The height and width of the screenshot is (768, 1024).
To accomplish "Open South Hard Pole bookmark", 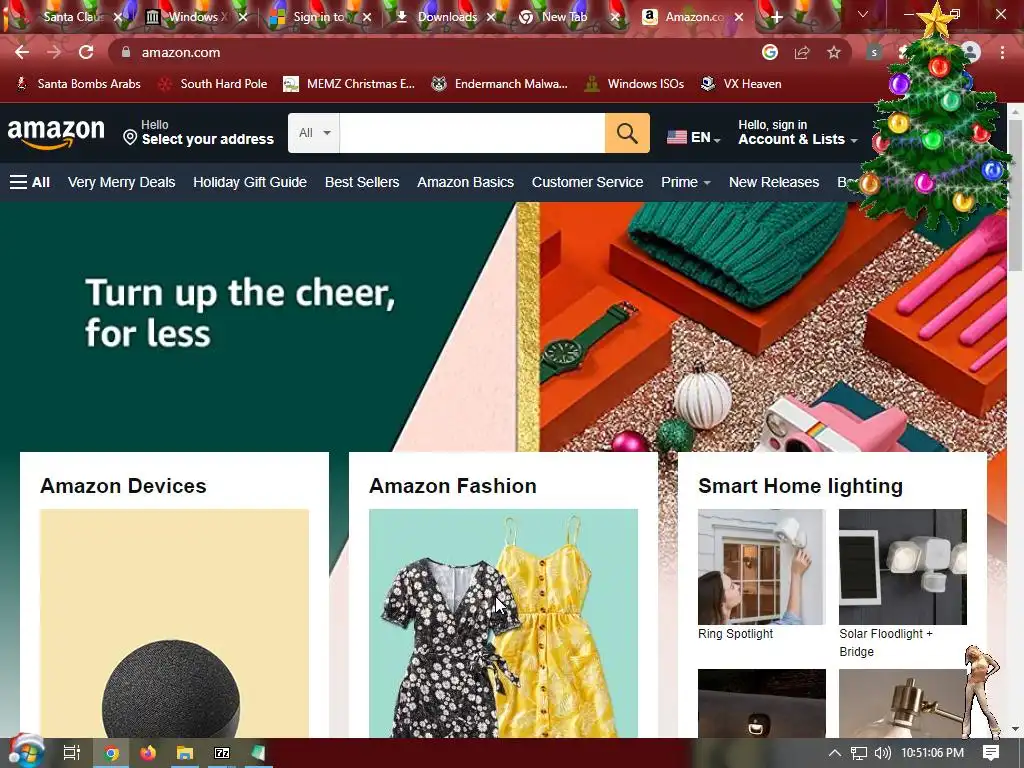I will coord(213,84).
